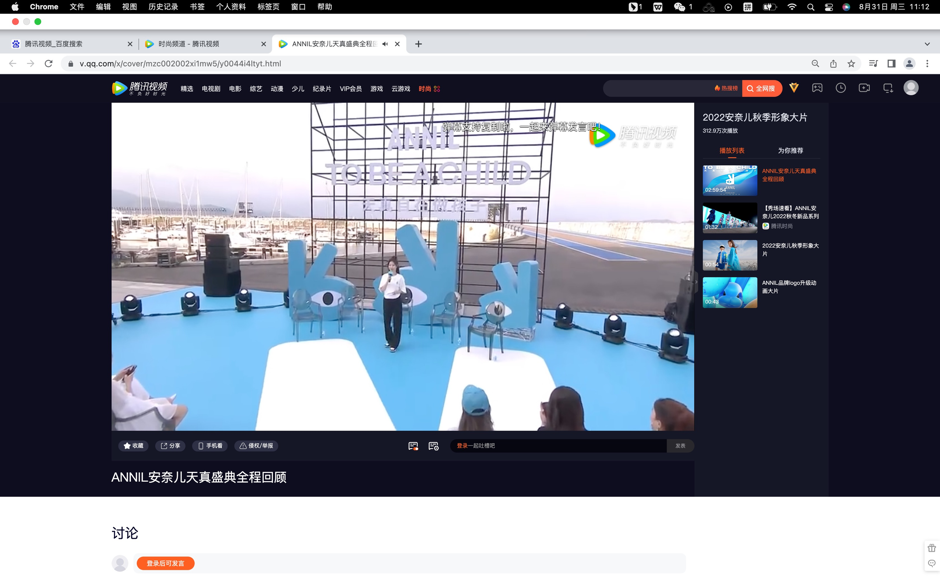Open the Chrome profile icon
The image size is (940, 588).
coord(909,64)
